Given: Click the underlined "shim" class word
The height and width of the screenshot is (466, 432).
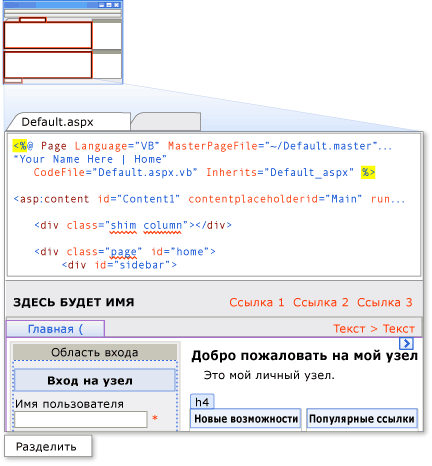Looking at the screenshot, I should point(123,226).
